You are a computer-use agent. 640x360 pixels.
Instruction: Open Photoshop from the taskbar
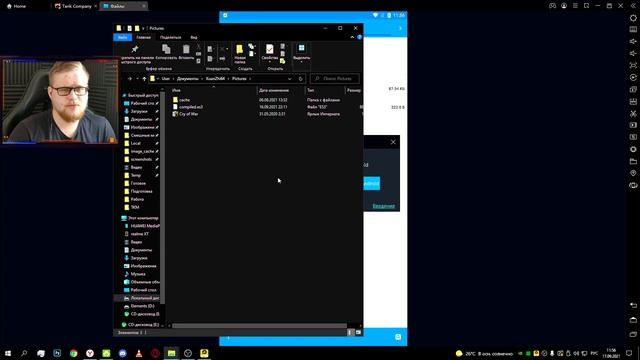point(57,353)
